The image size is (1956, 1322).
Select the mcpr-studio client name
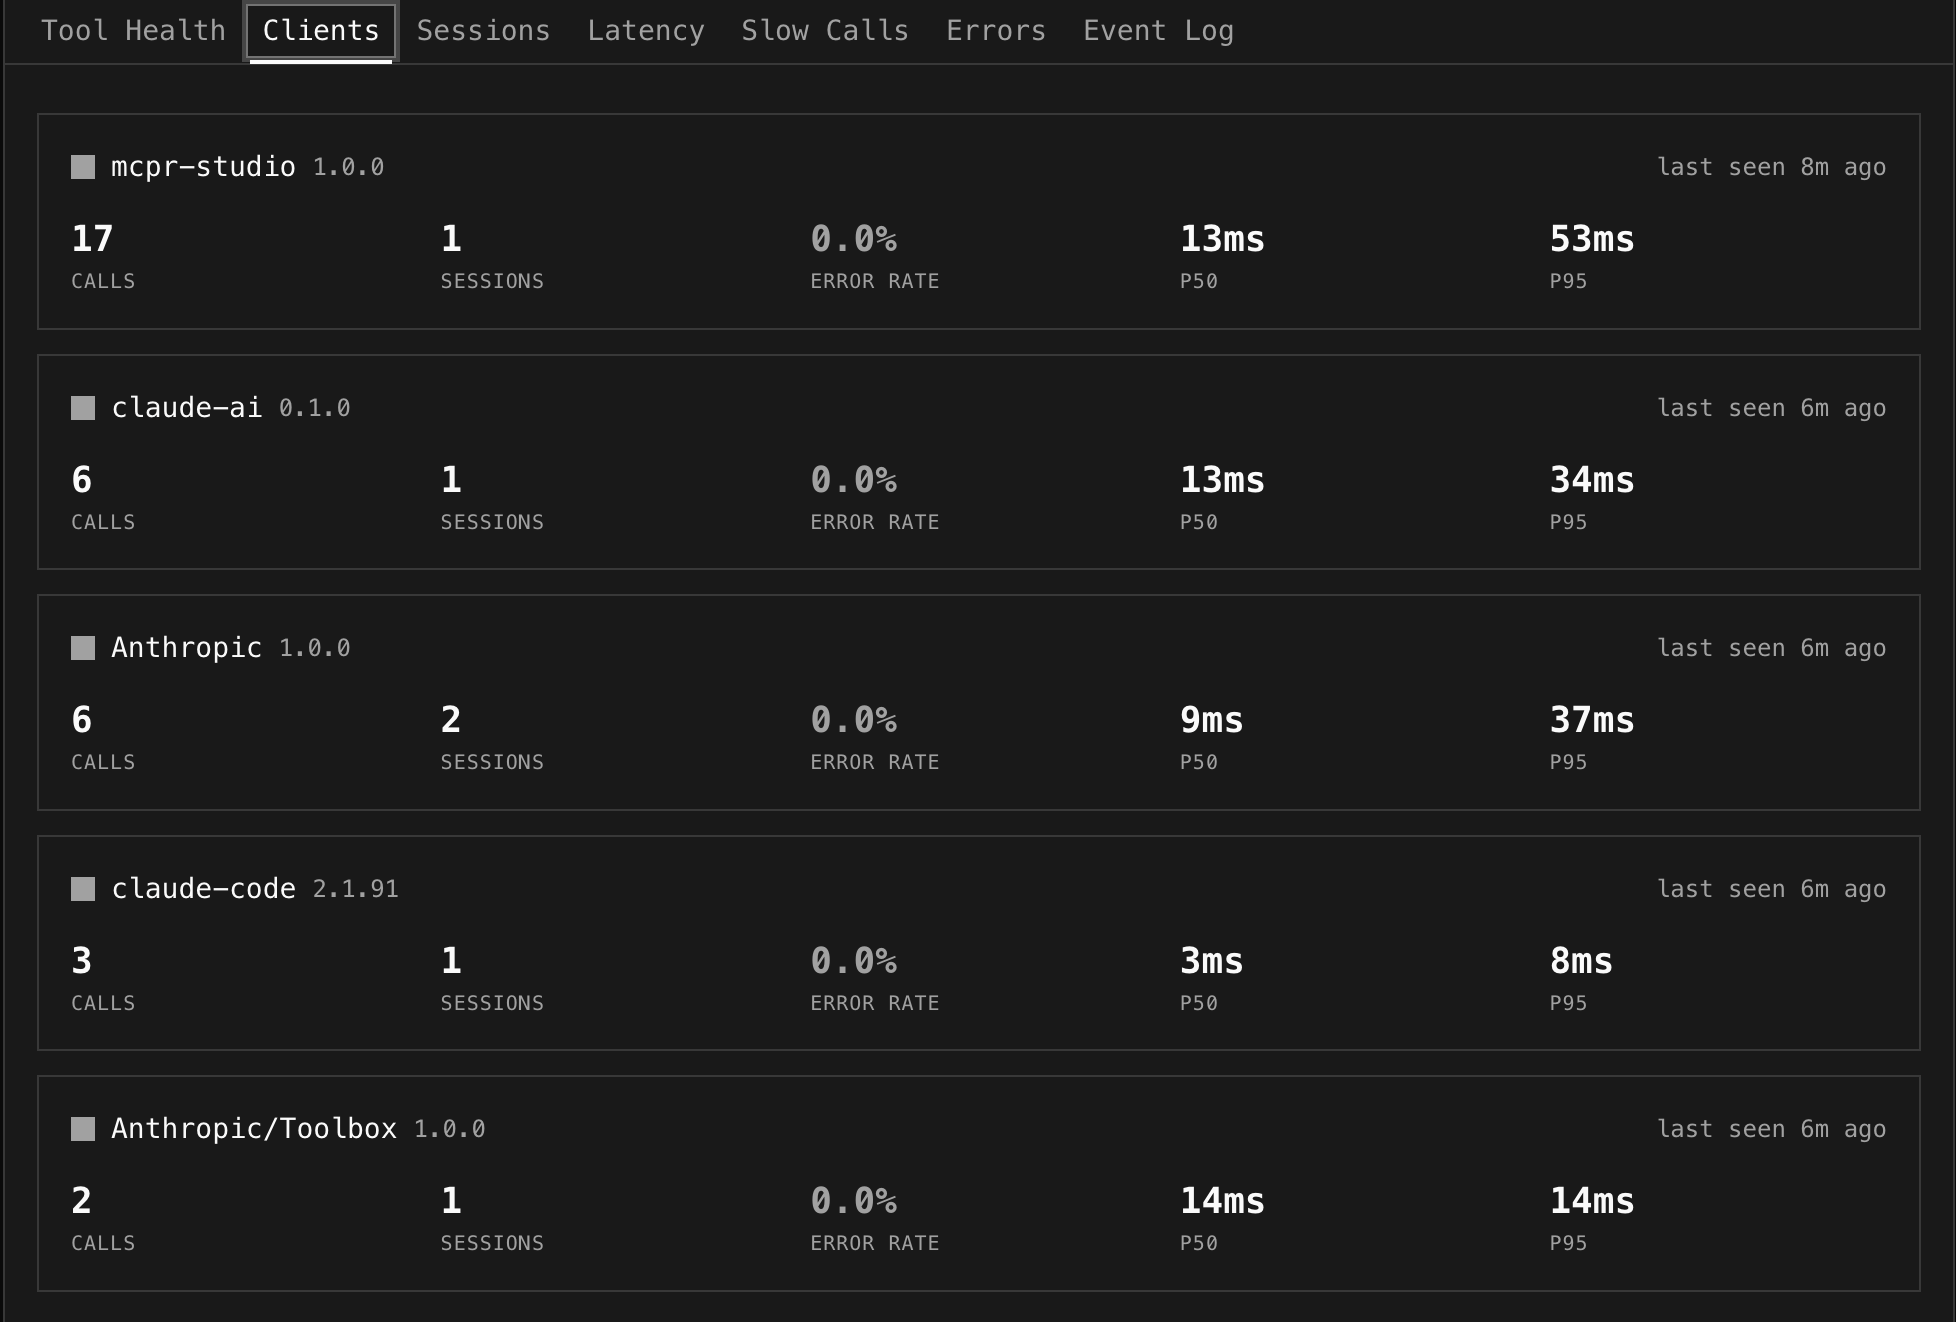pos(204,166)
